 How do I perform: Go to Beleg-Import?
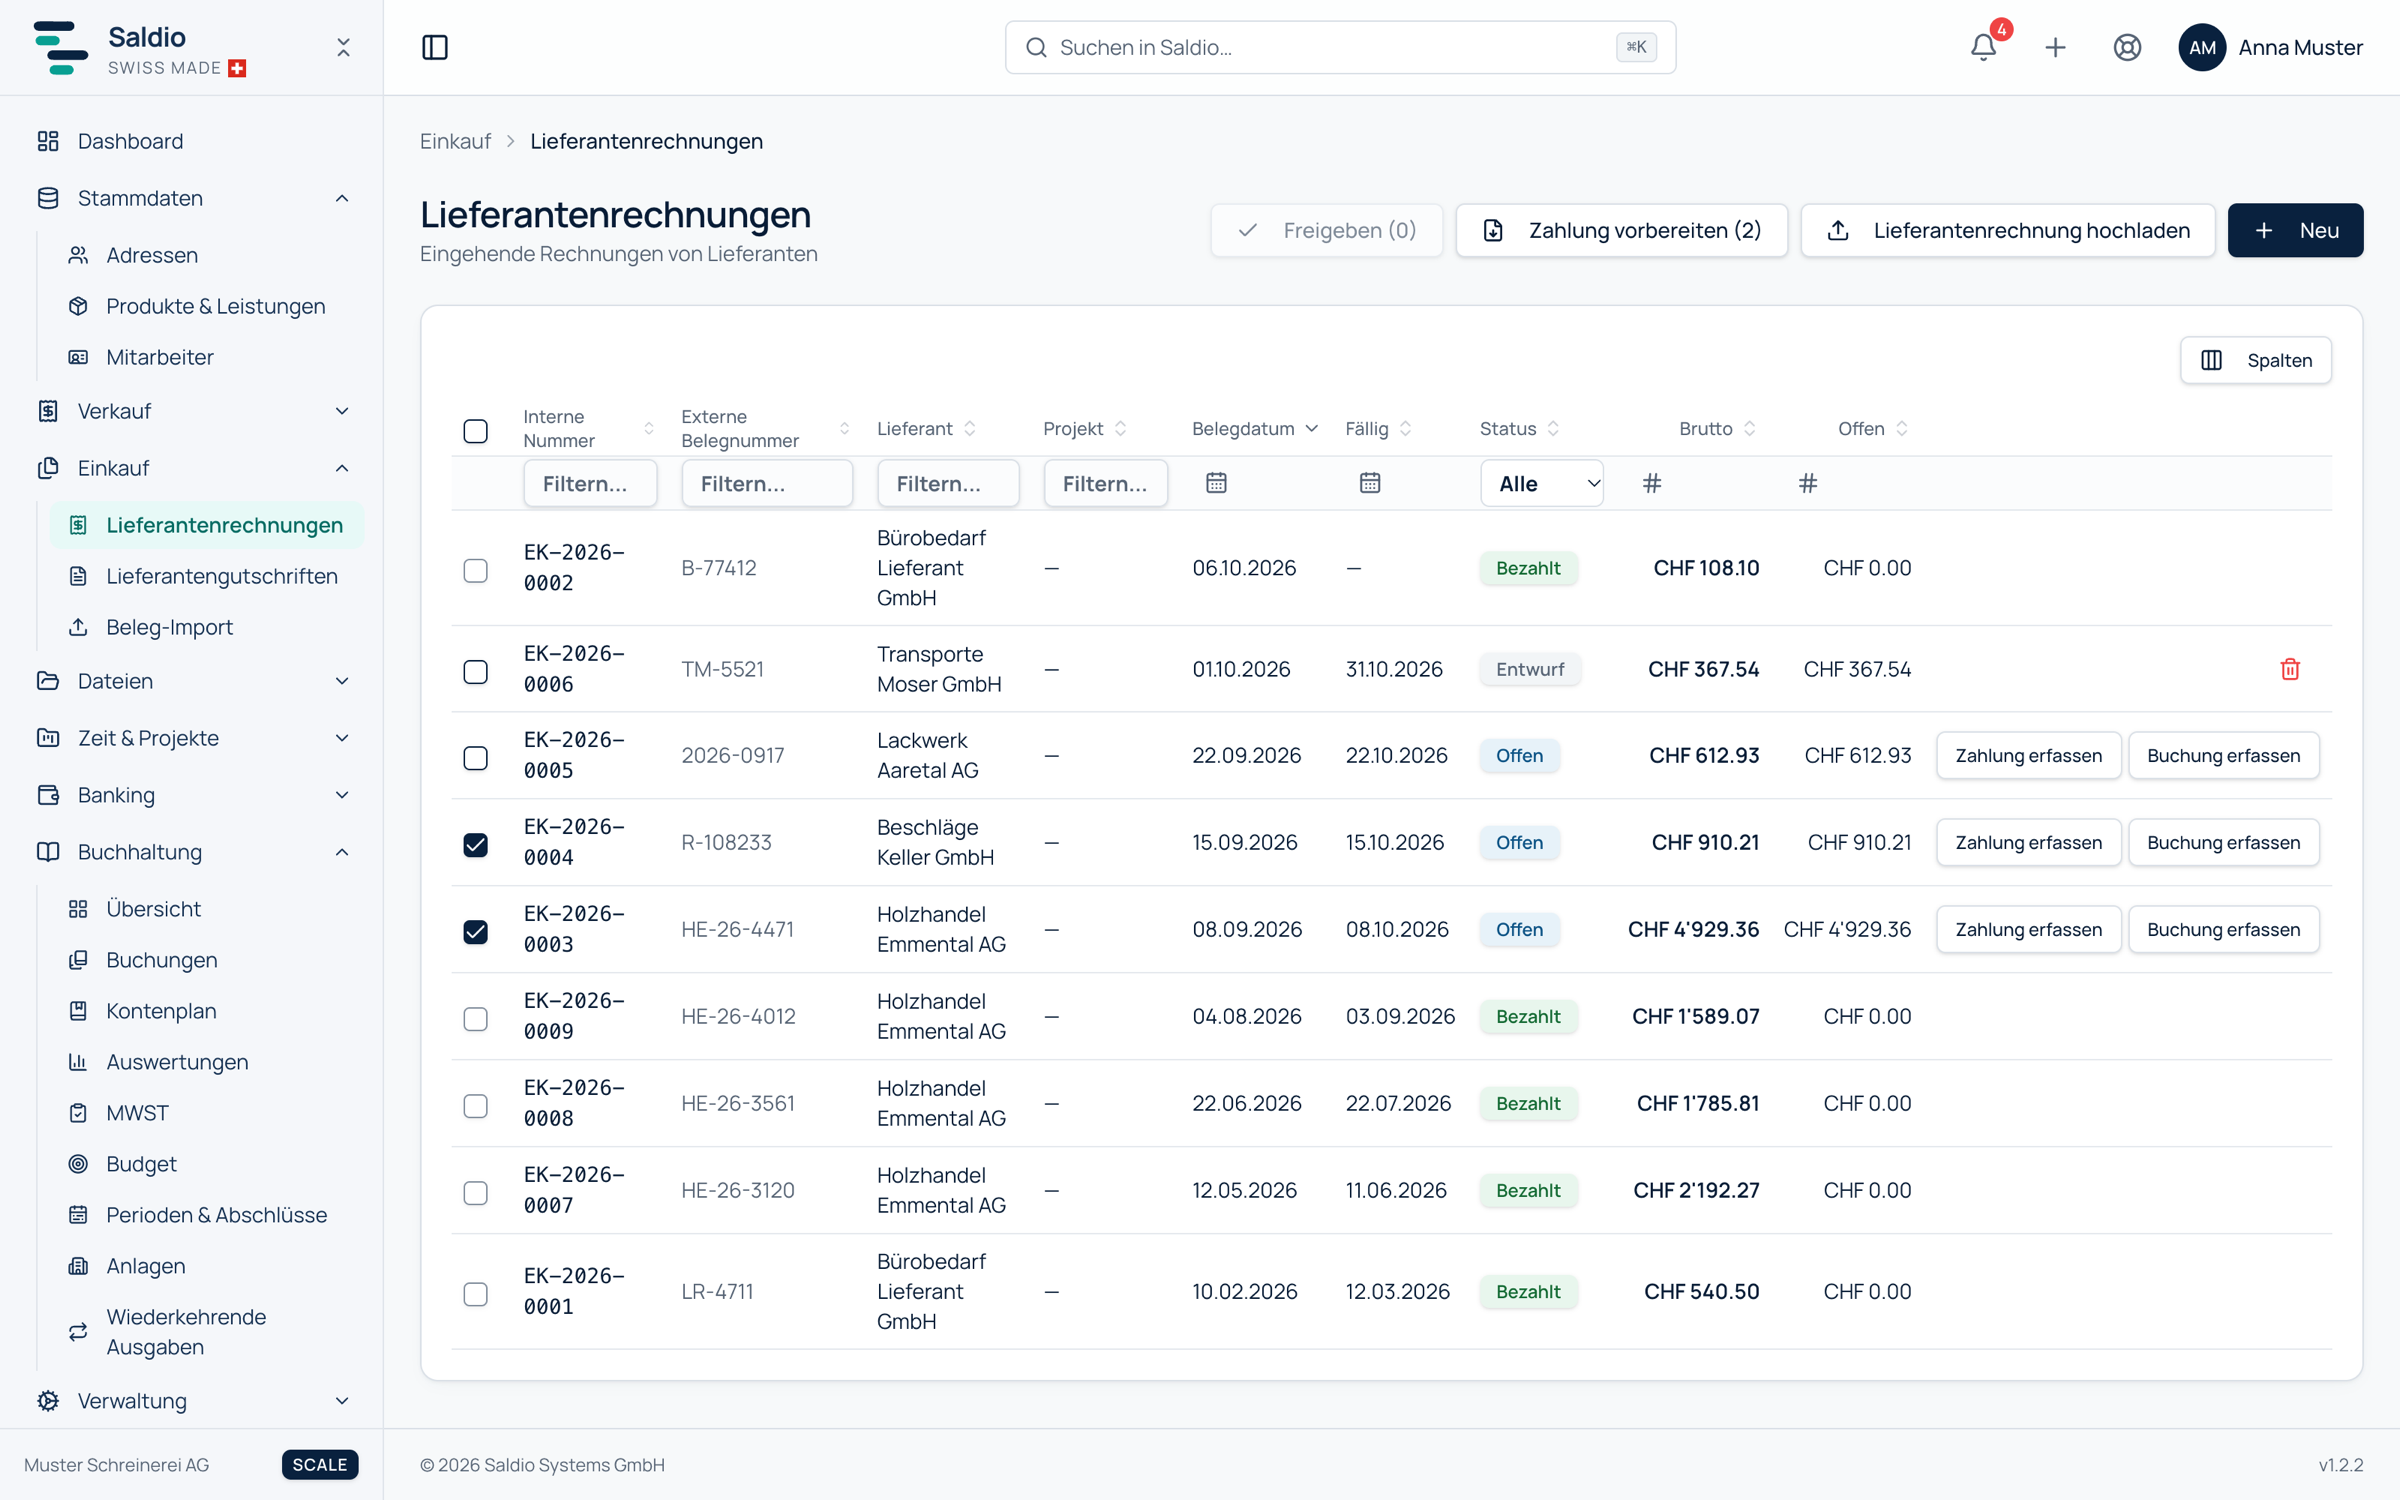pos(207,627)
